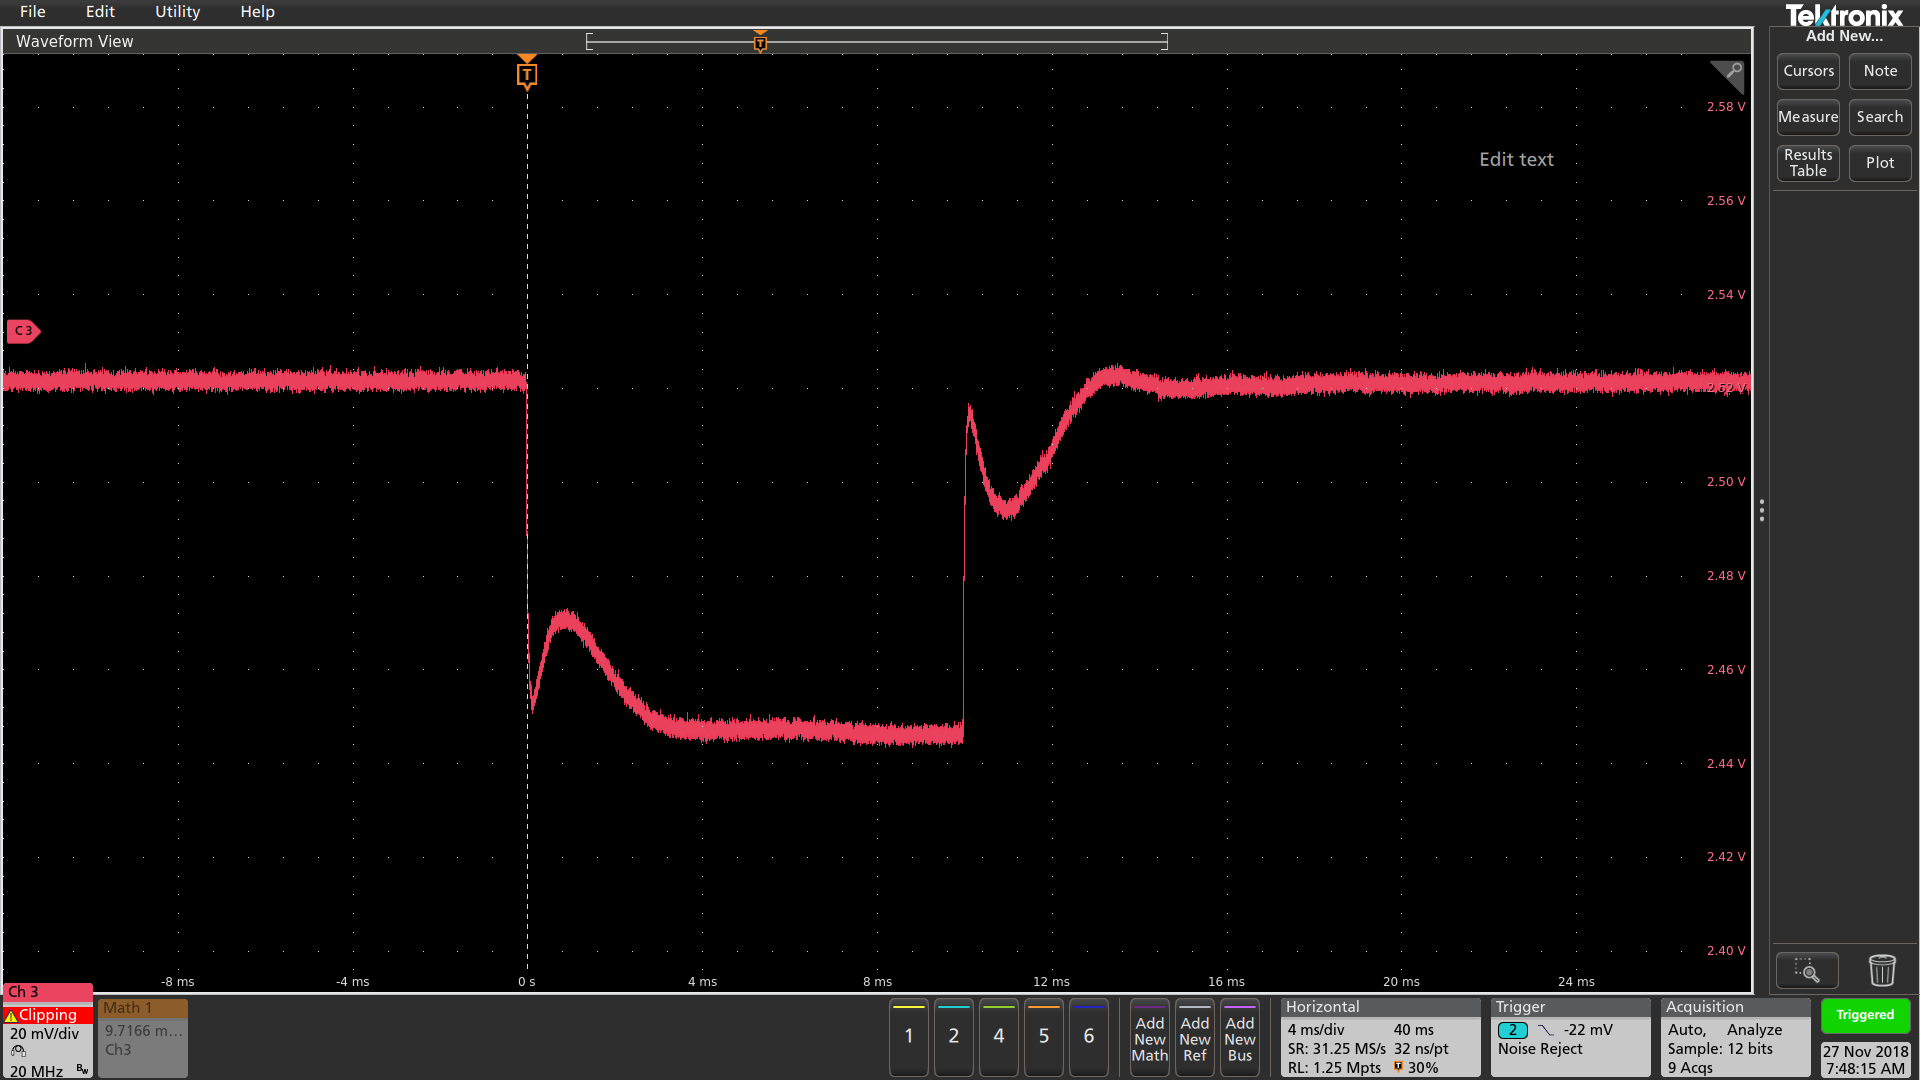Click the 0 s time axis label

pyautogui.click(x=527, y=982)
